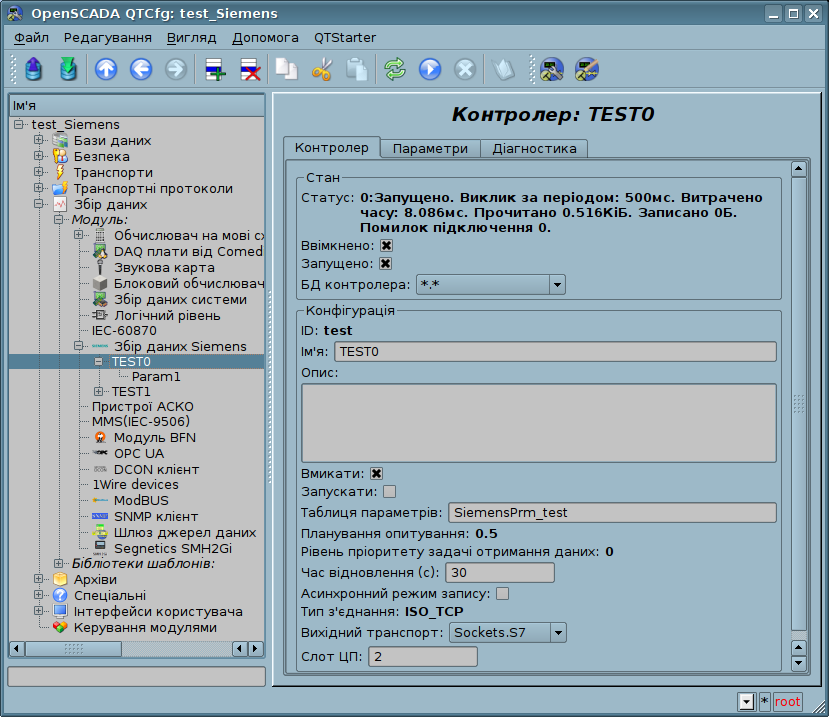Image resolution: width=829 pixels, height=717 pixels.
Task: Click the load from database toolbar icon
Action: point(34,69)
